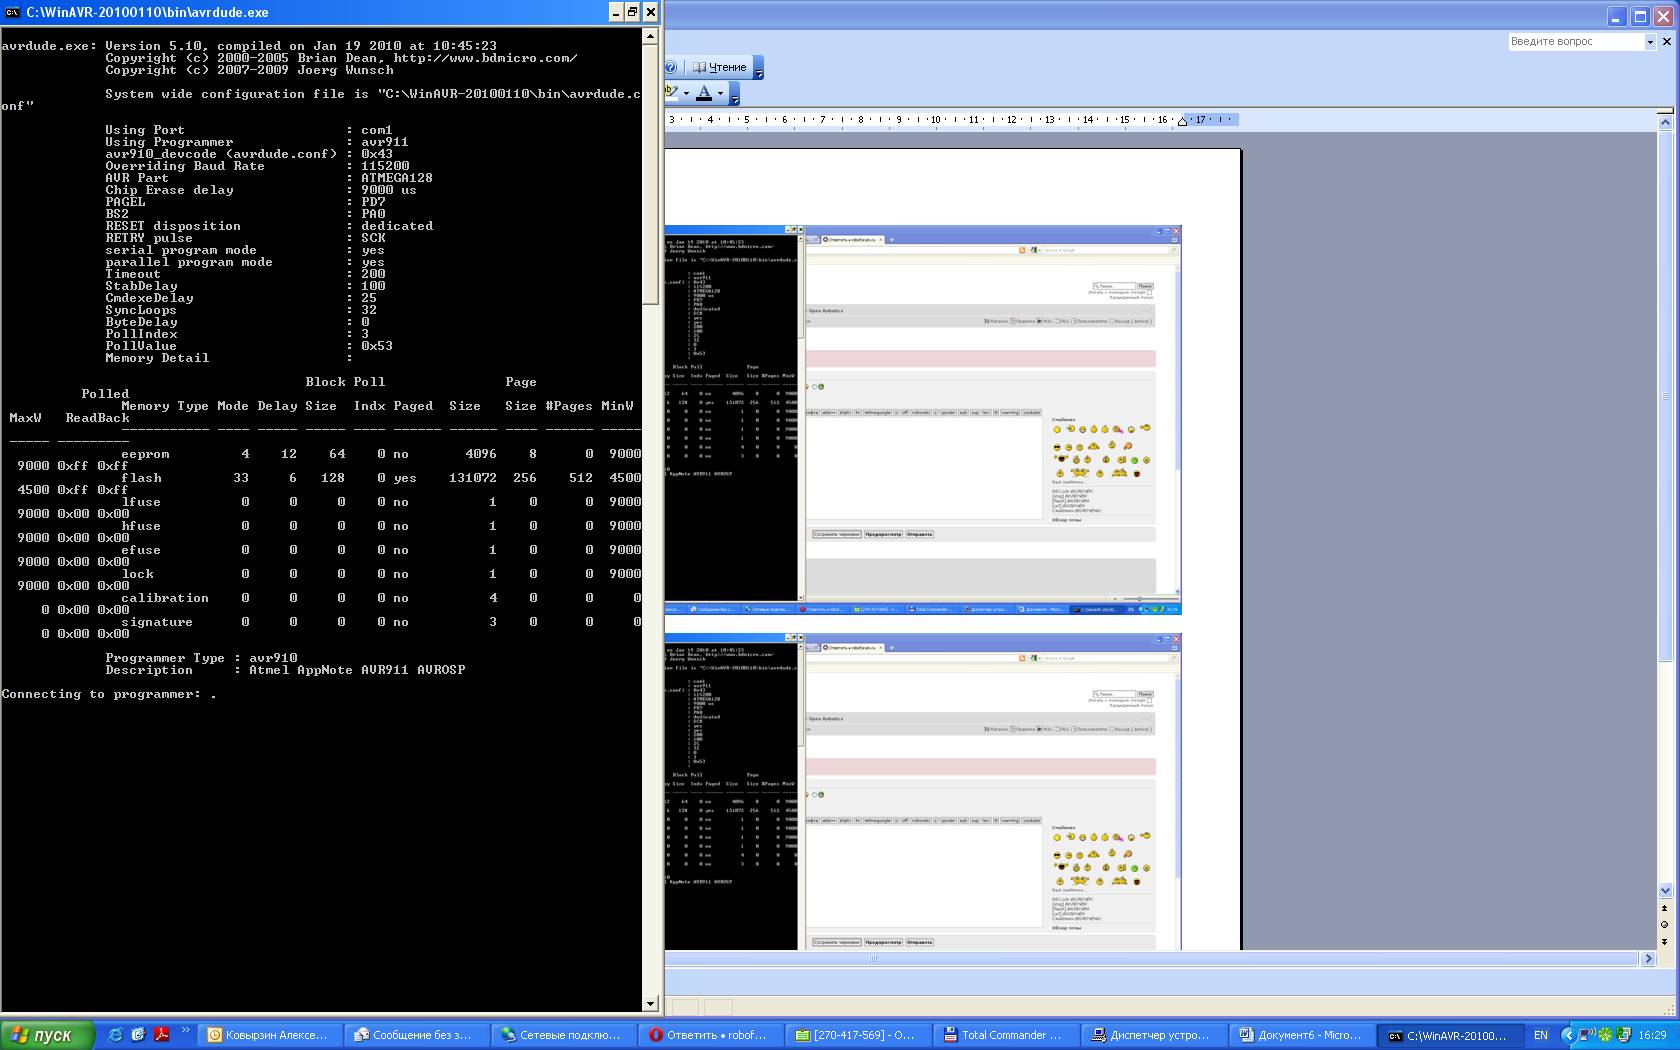This screenshot has width=1680, height=1050.
Task: Jump to next page with double-down arrow
Action: [1665, 941]
